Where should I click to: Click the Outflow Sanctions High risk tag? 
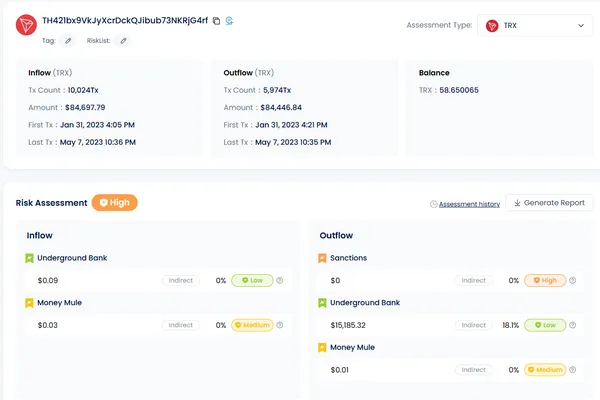point(545,281)
